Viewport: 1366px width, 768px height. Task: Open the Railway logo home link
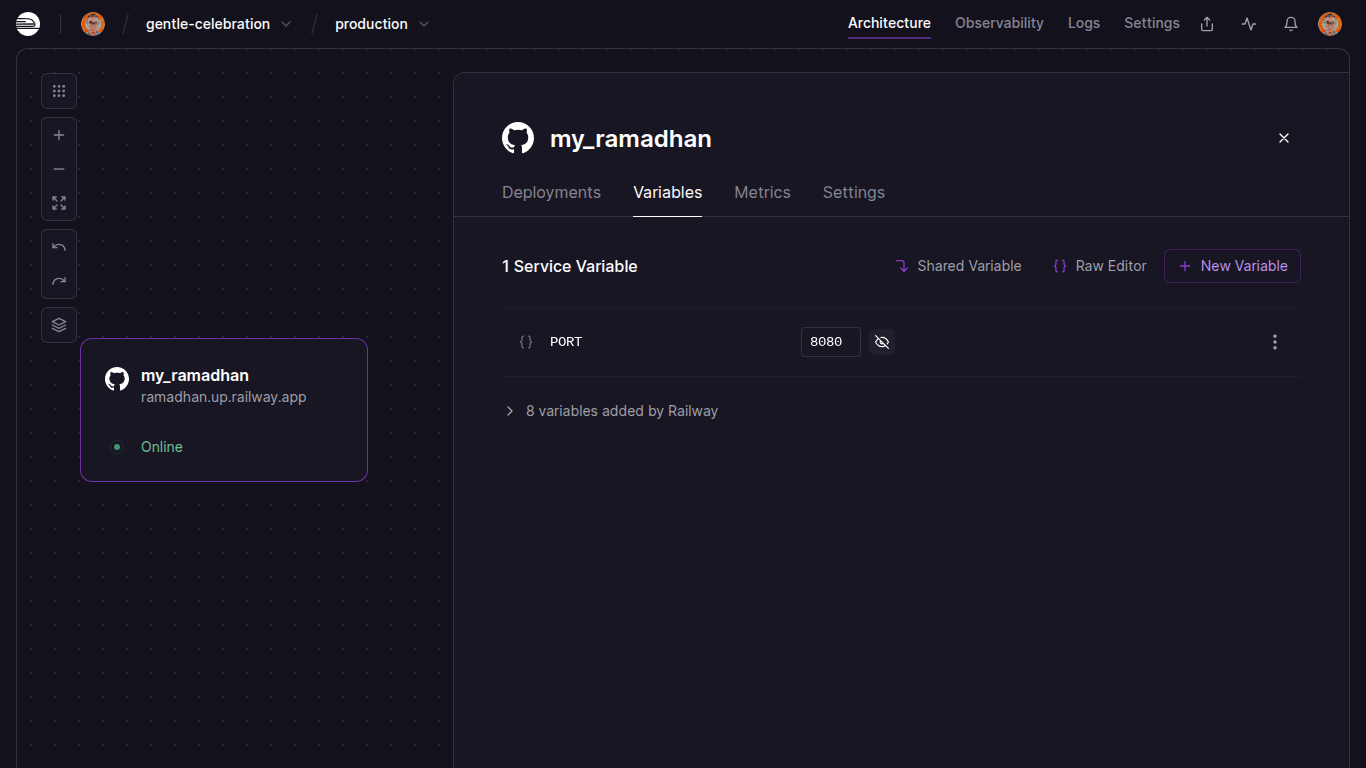28,24
